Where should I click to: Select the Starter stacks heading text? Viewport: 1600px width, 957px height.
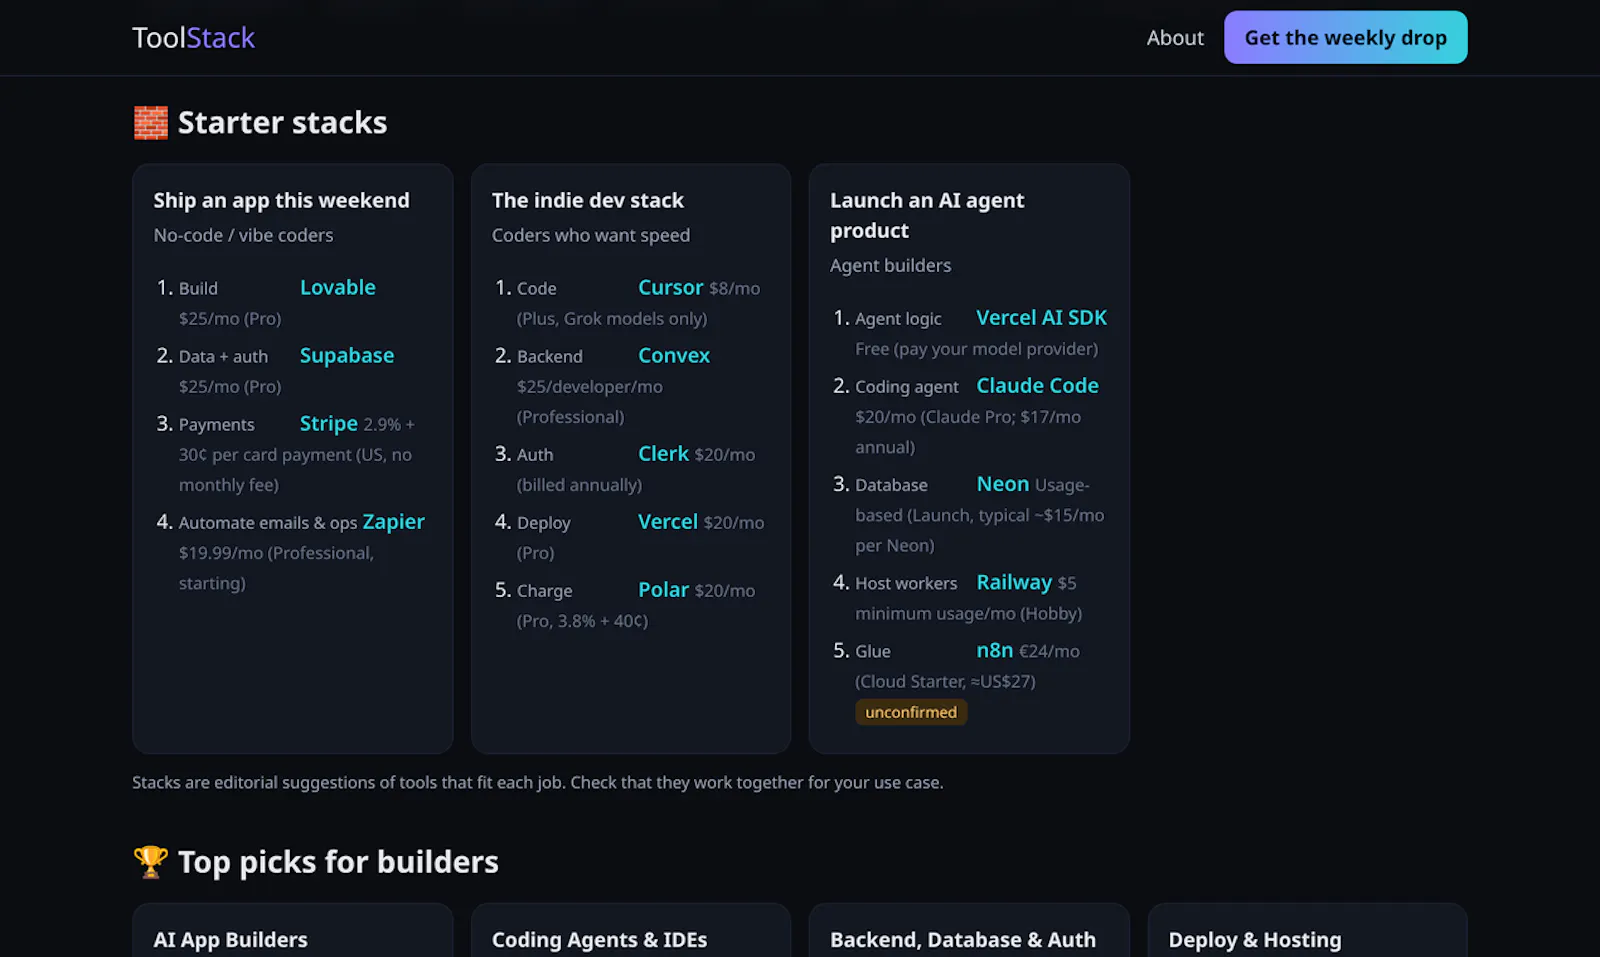(x=282, y=122)
